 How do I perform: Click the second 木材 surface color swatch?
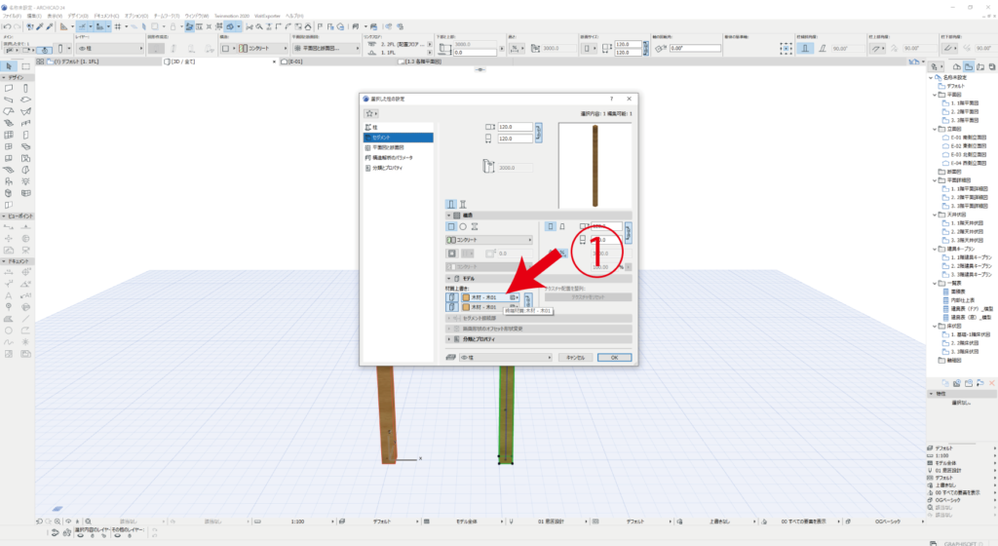click(466, 307)
